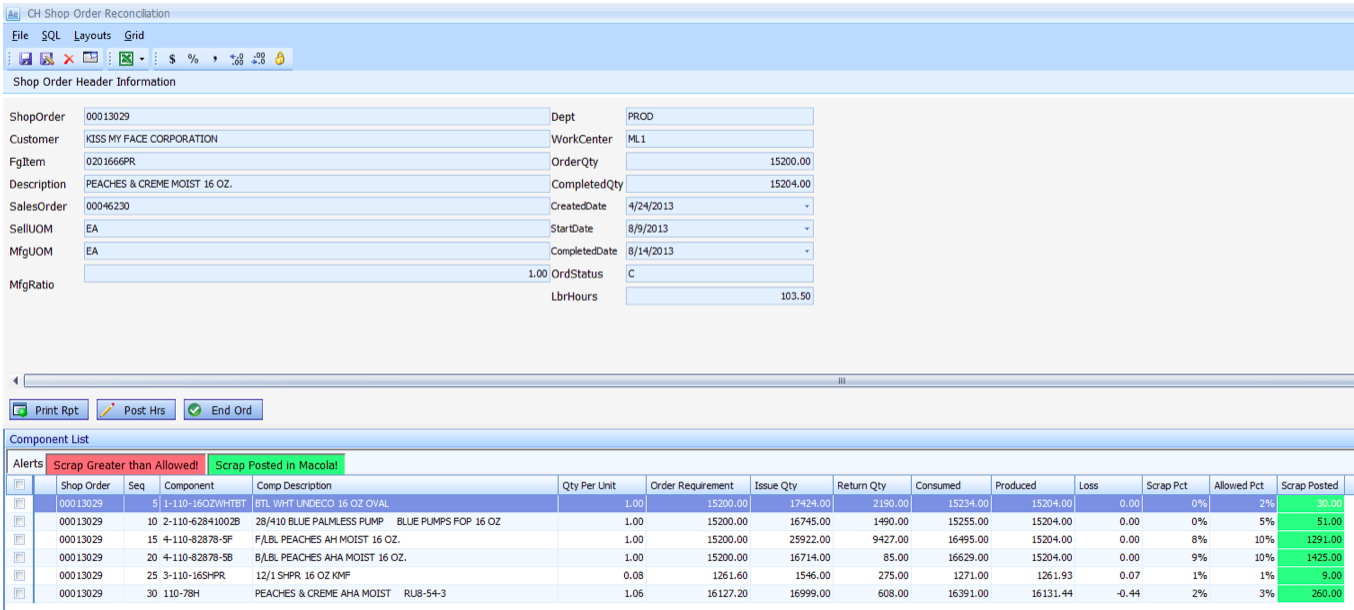Click the Save icon in the toolbar
This screenshot has width=1354, height=610.
pos(26,59)
